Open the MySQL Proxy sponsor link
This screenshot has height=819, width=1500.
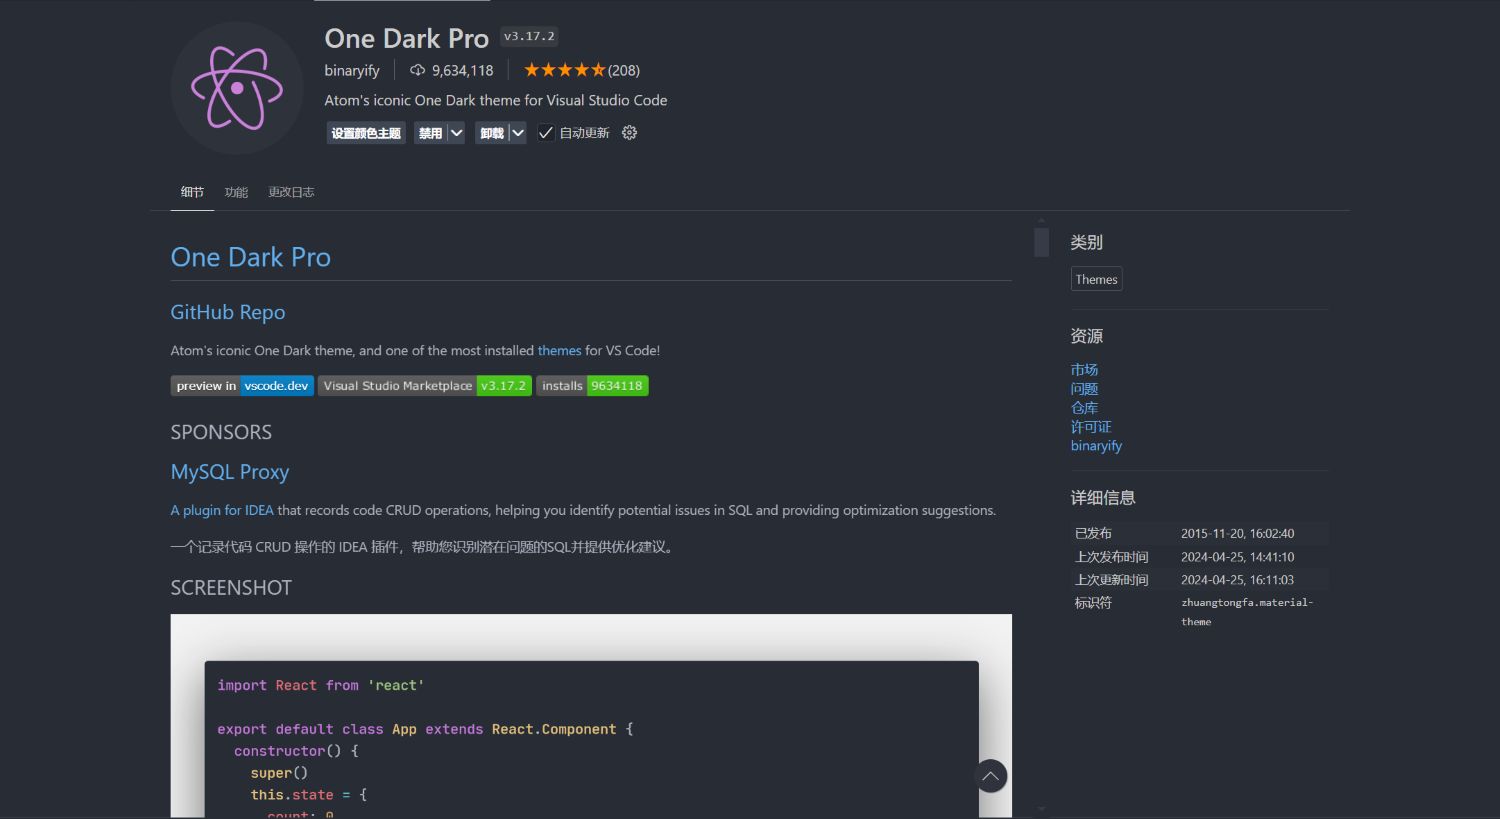(230, 472)
